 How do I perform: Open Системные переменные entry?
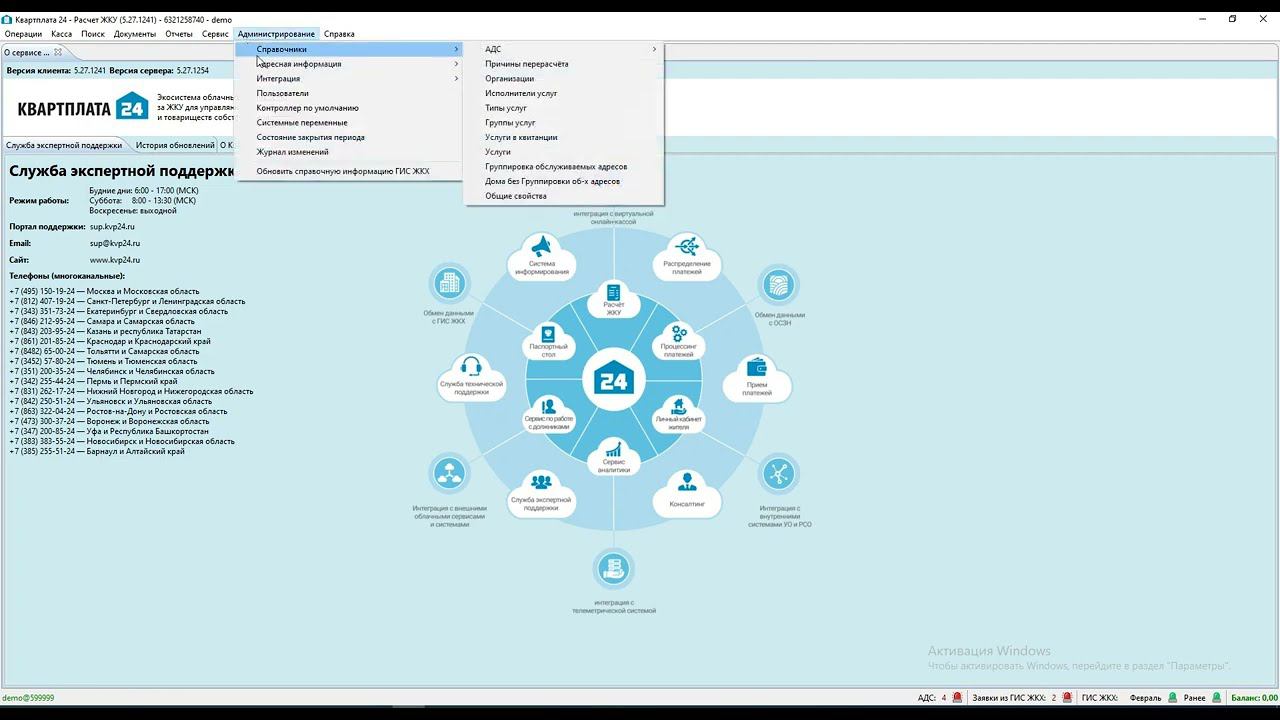coord(349,122)
